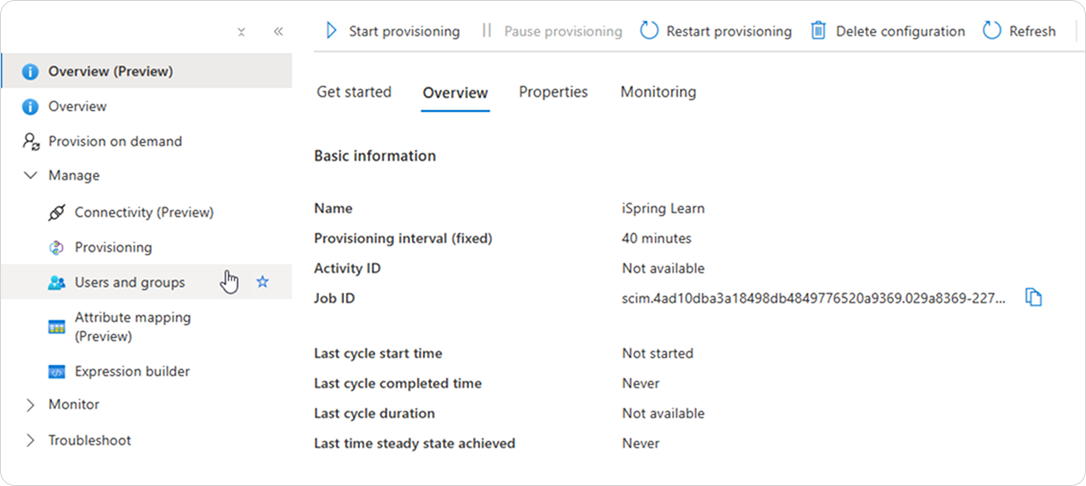Switch to the Properties tab
The height and width of the screenshot is (486, 1086).
click(x=553, y=92)
